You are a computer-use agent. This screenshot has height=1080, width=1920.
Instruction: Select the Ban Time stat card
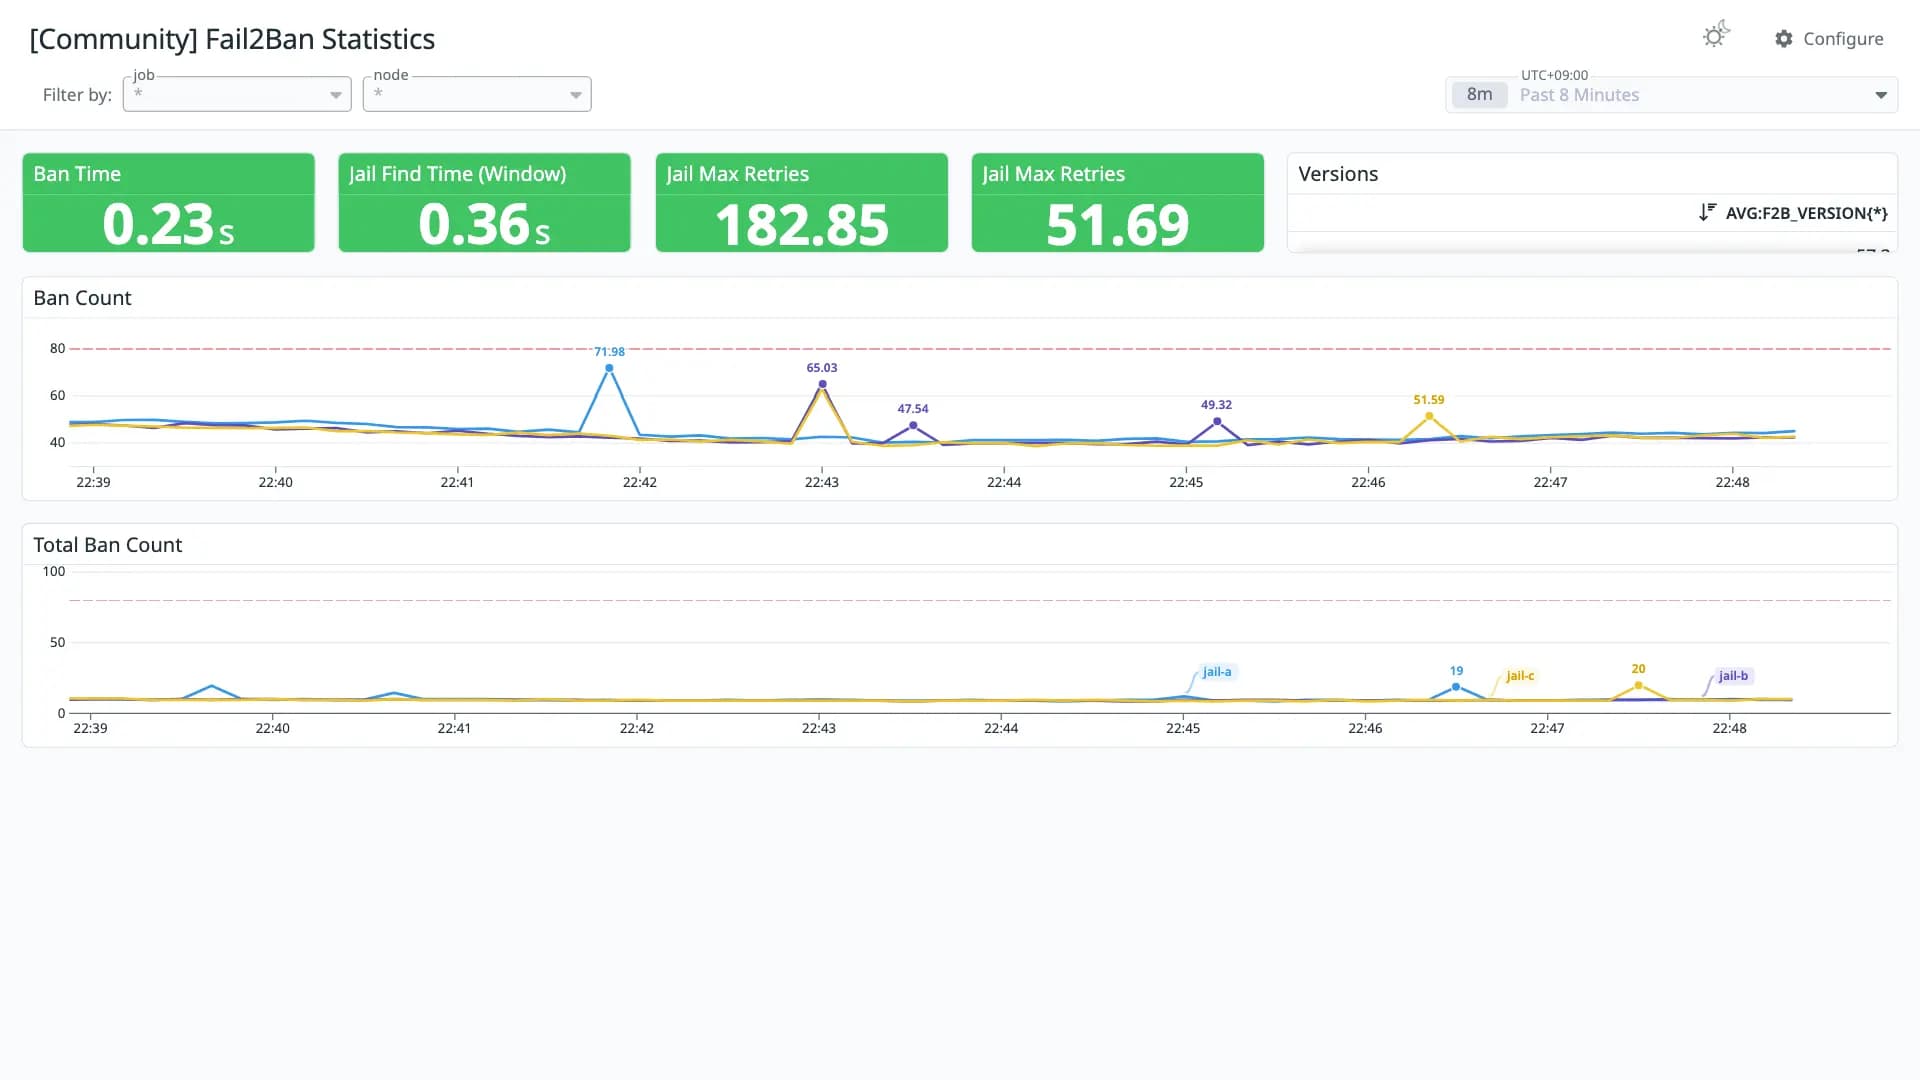[x=168, y=202]
